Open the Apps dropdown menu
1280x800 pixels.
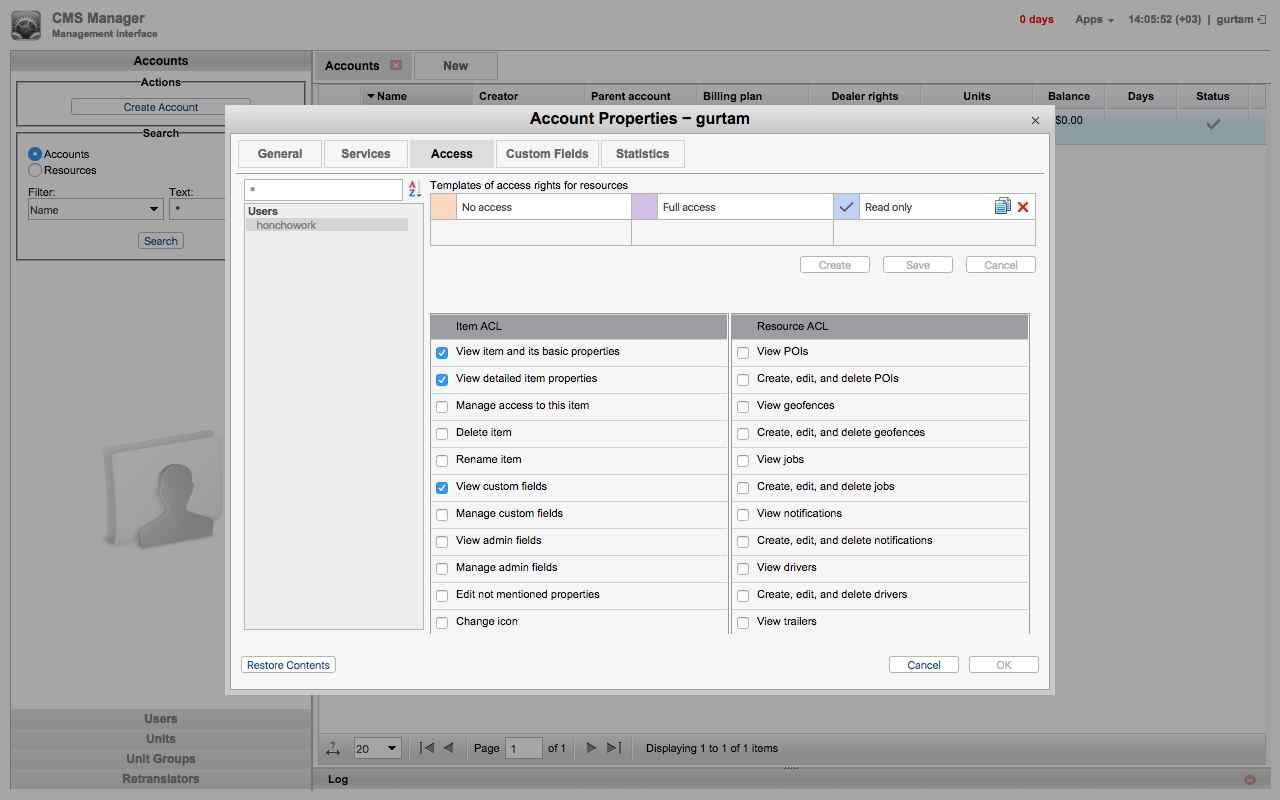[1094, 19]
